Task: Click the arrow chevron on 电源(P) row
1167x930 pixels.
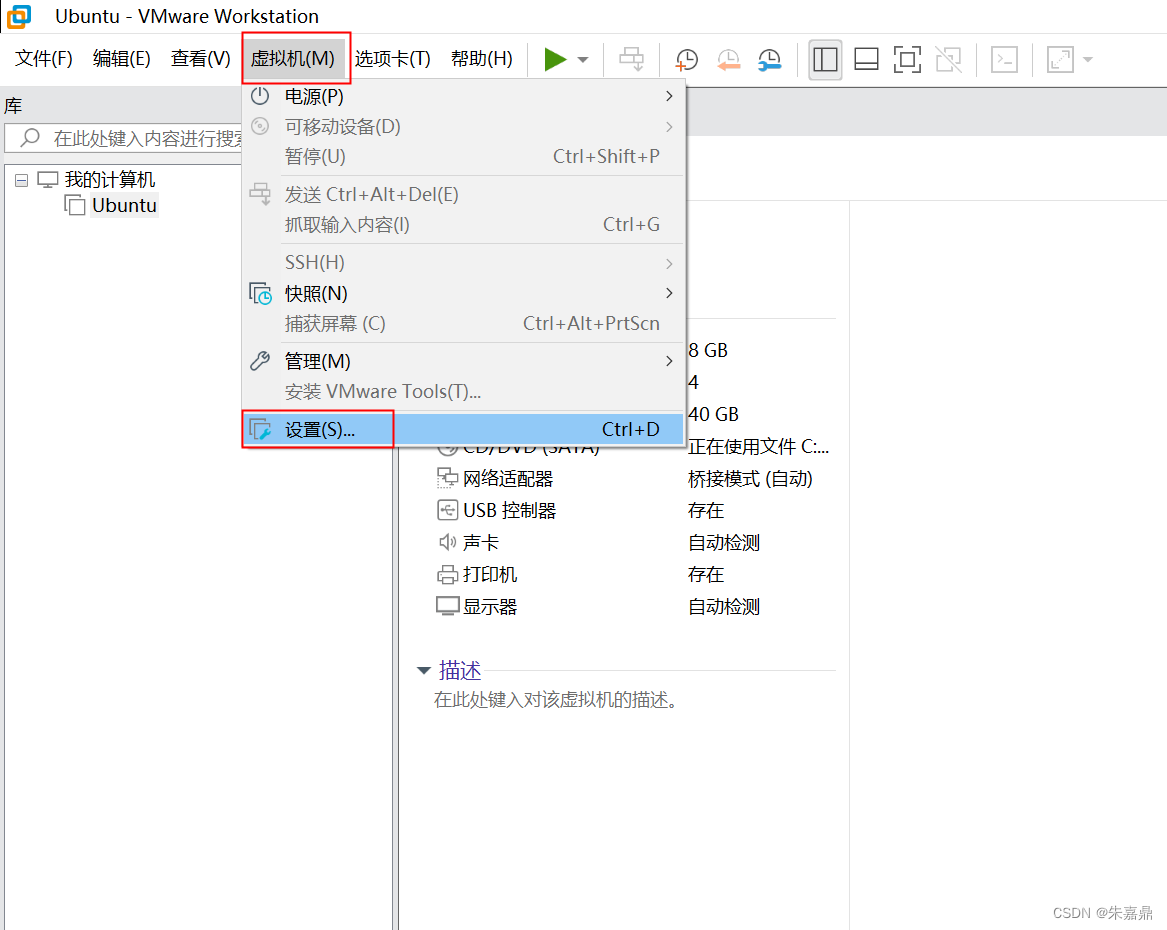Action: tap(668, 96)
